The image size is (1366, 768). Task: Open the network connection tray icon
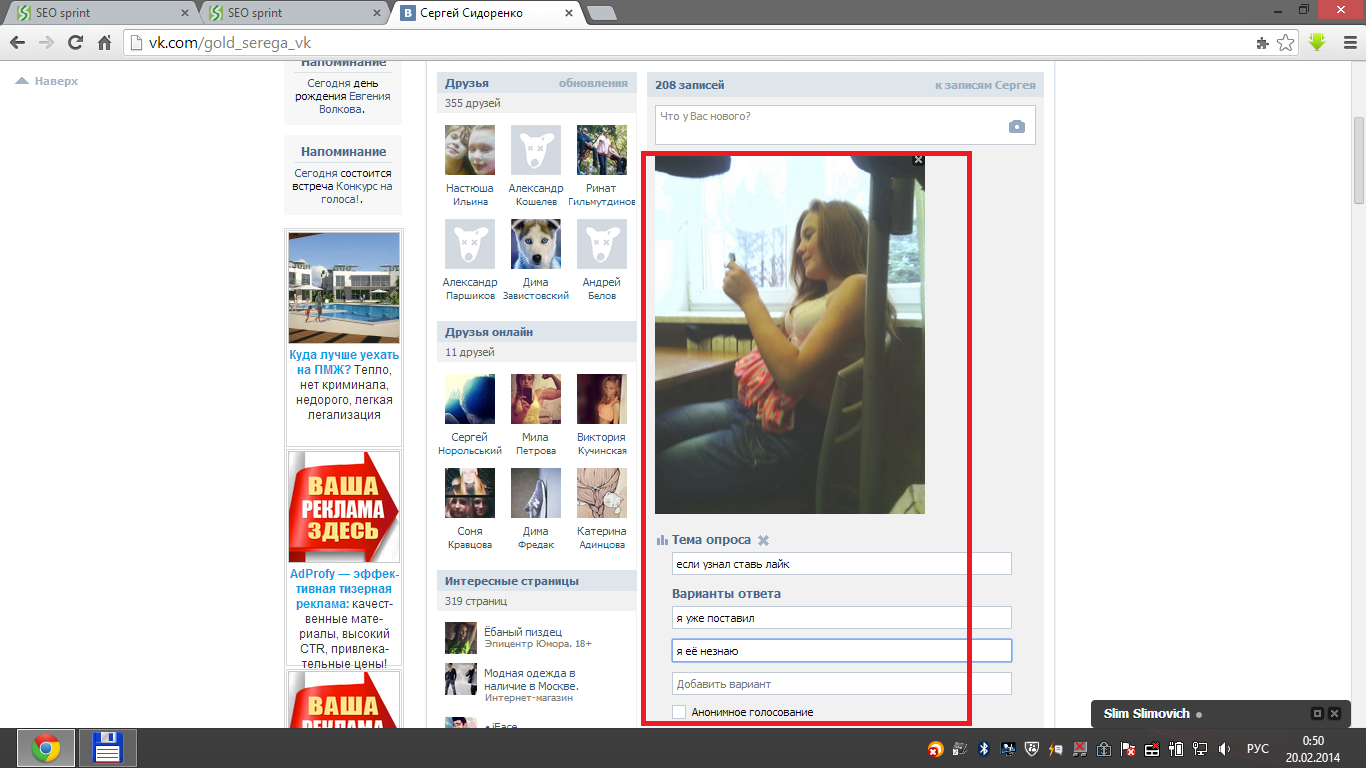(x=1201, y=748)
